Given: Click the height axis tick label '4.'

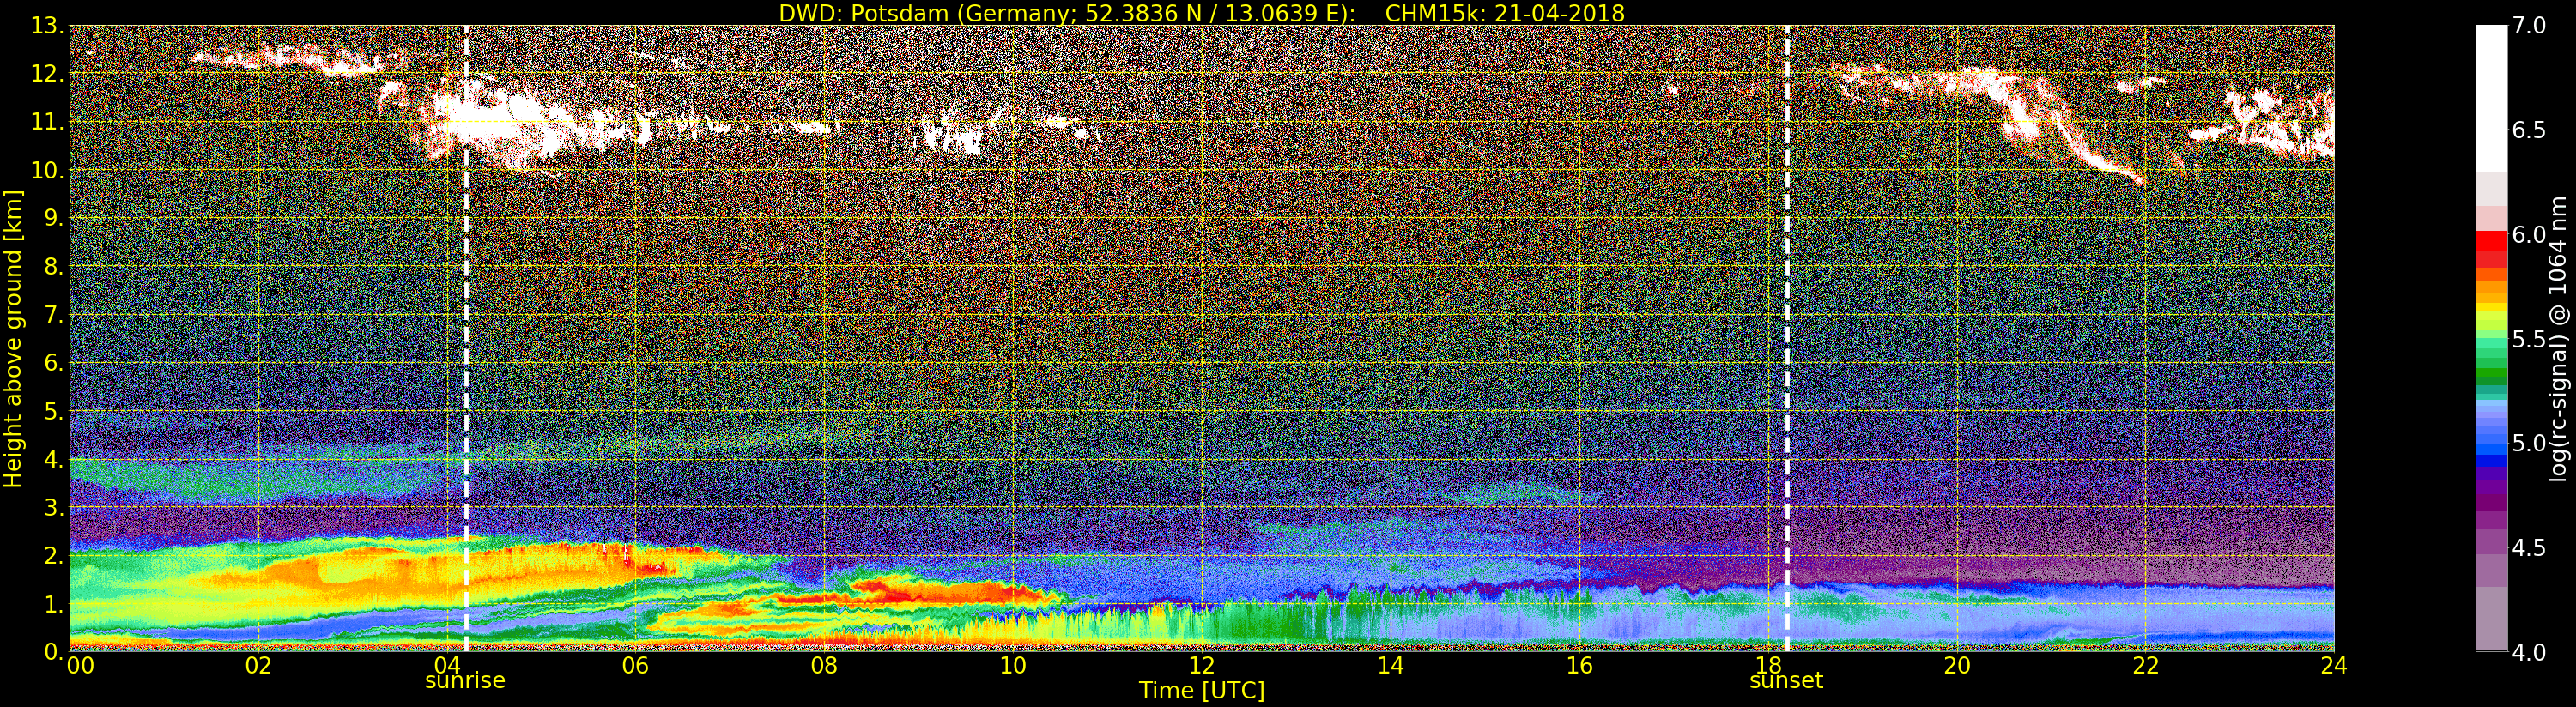Looking at the screenshot, I should click(53, 460).
